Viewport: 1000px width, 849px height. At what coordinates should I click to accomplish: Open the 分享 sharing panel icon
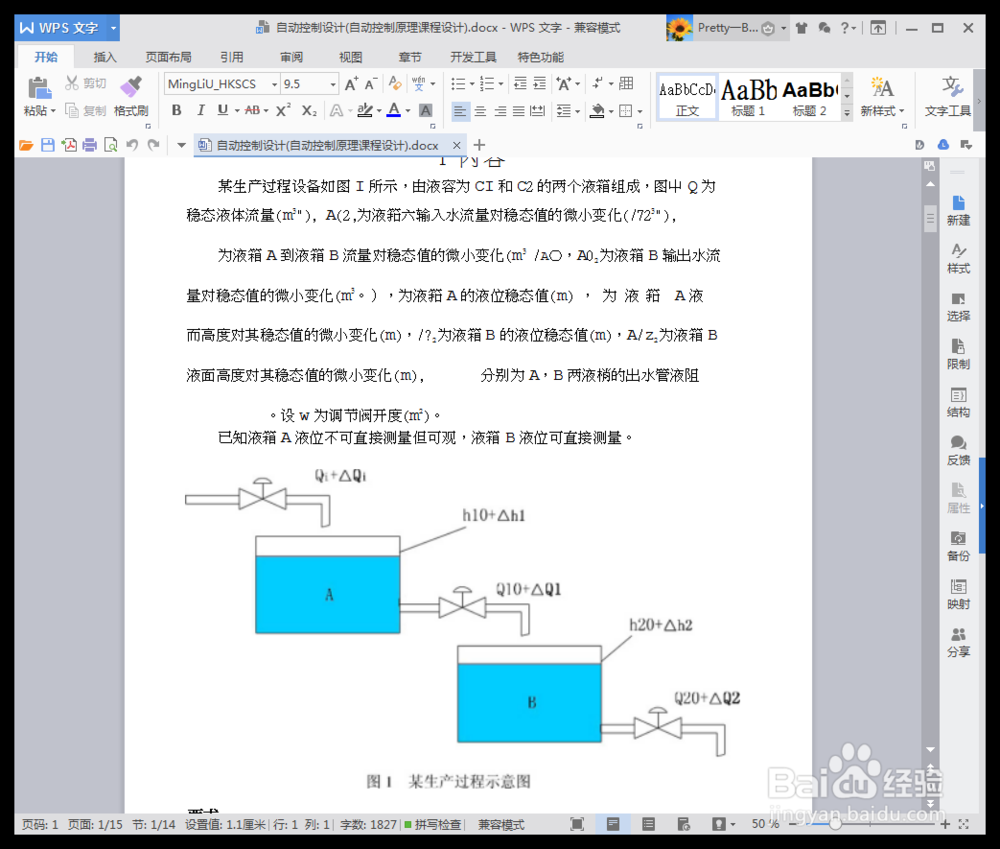tap(958, 636)
